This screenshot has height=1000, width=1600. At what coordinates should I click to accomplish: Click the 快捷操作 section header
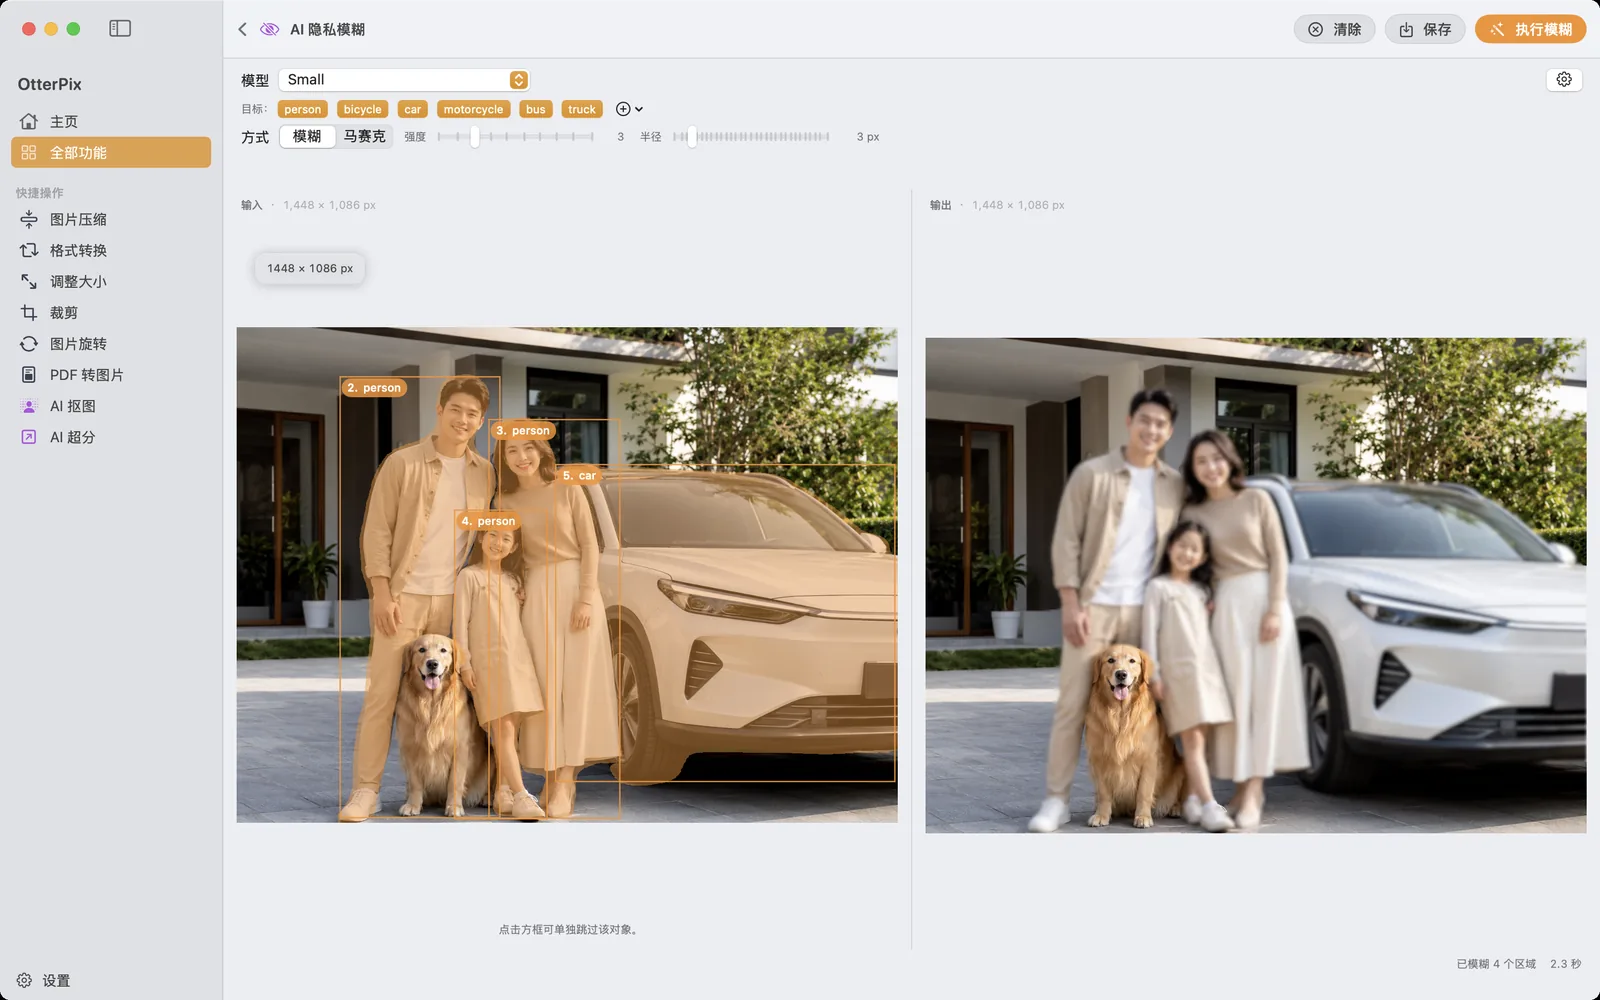pos(39,193)
